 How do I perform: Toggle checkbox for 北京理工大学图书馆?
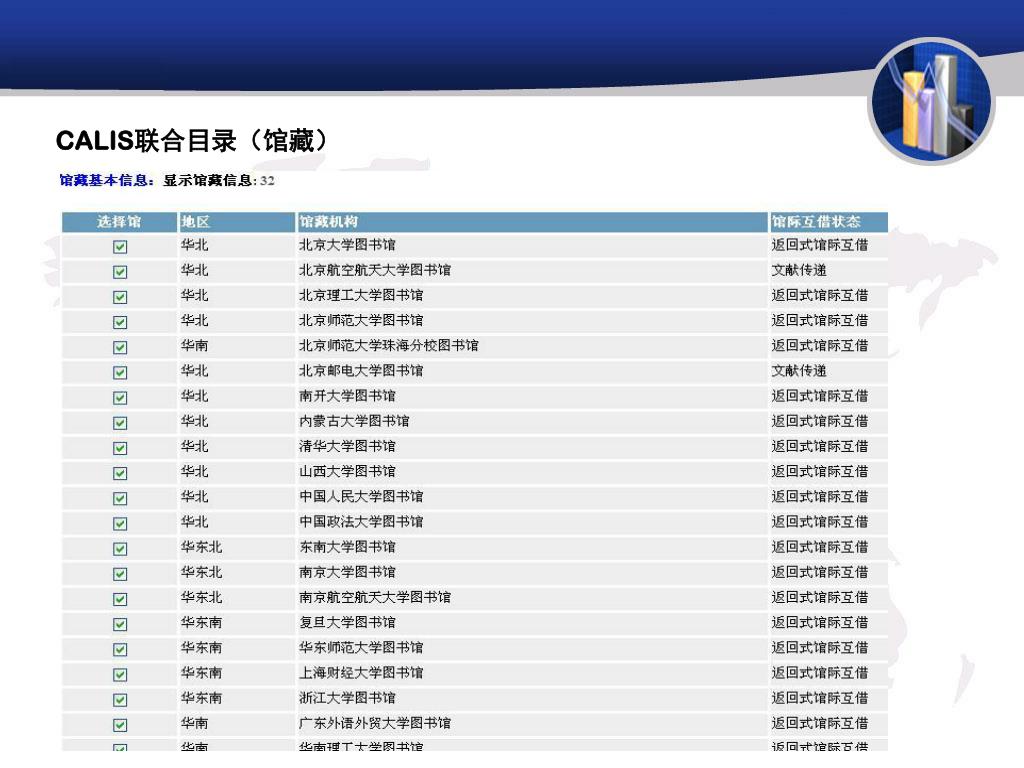point(120,297)
